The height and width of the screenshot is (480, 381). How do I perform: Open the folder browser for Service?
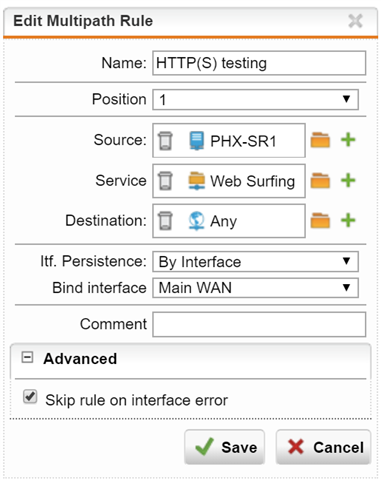pos(320,181)
